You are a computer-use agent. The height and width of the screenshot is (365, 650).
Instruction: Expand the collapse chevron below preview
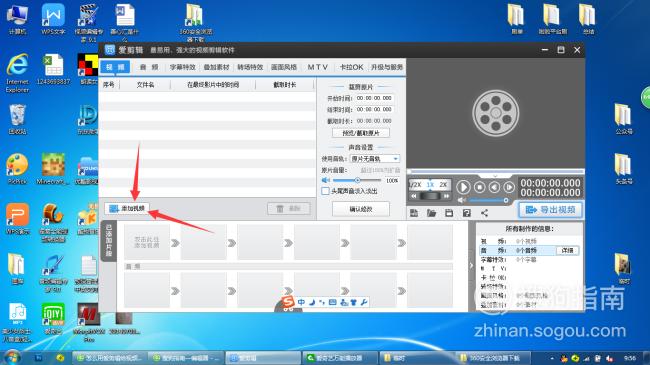pyautogui.click(x=495, y=176)
